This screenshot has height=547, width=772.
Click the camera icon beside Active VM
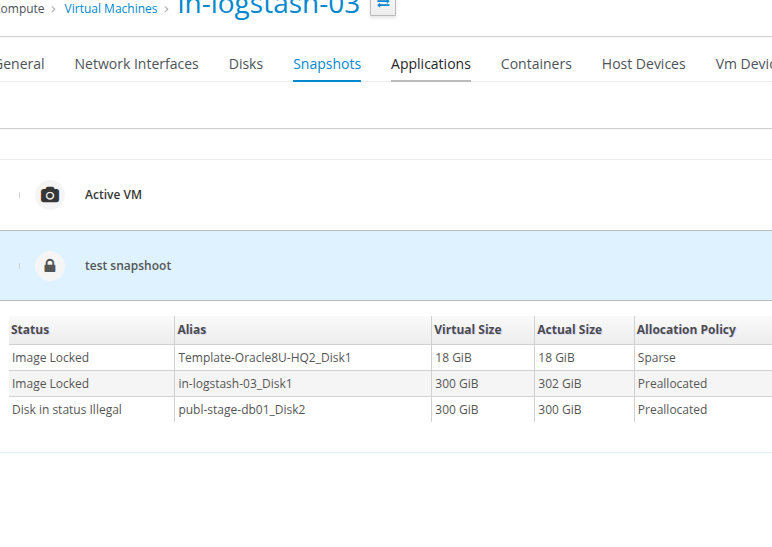pyautogui.click(x=50, y=195)
